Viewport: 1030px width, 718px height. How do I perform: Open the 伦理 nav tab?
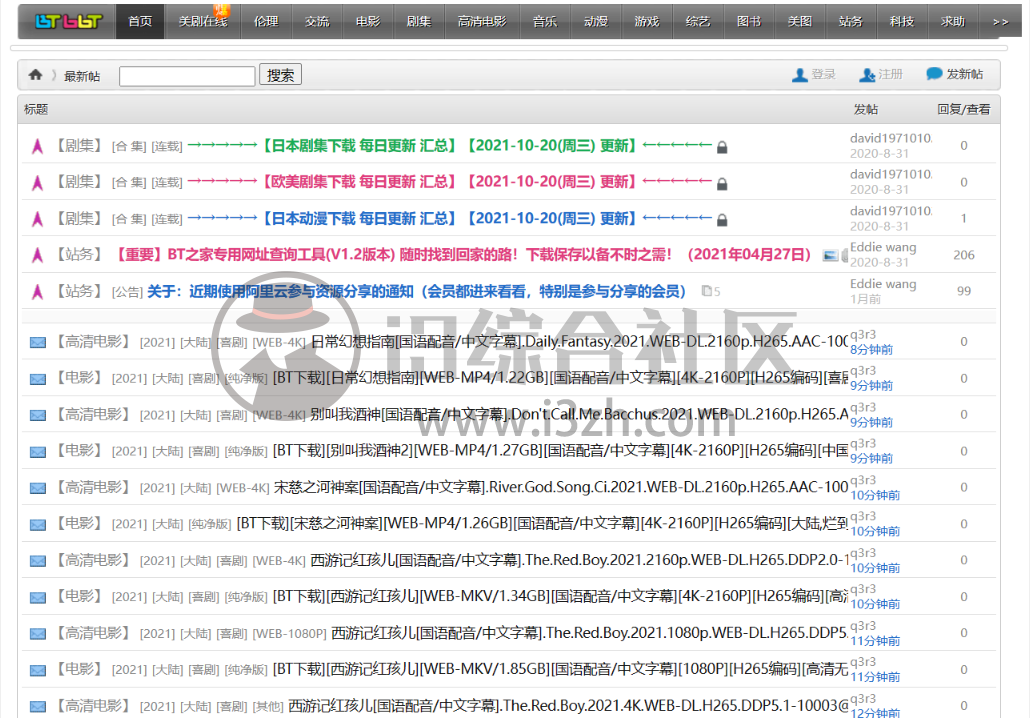click(266, 22)
